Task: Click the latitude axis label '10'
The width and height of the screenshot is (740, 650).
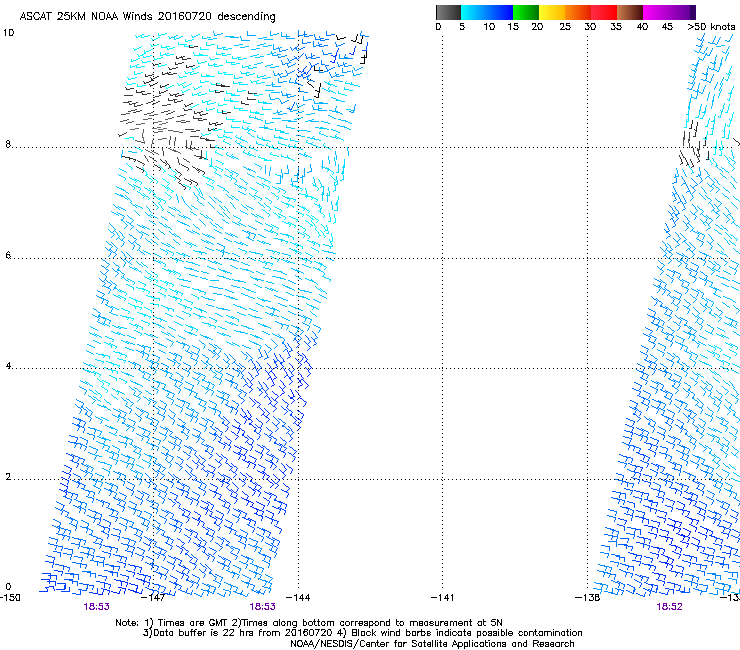Action: [x=8, y=33]
